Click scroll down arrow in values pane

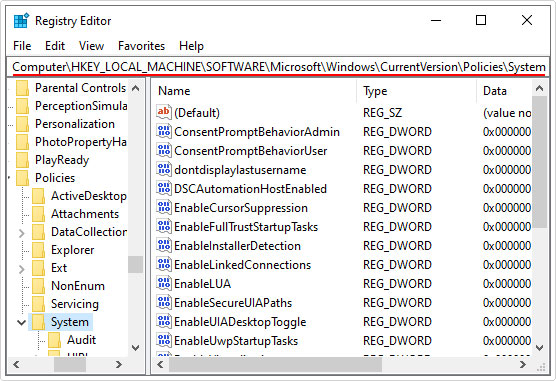point(539,348)
